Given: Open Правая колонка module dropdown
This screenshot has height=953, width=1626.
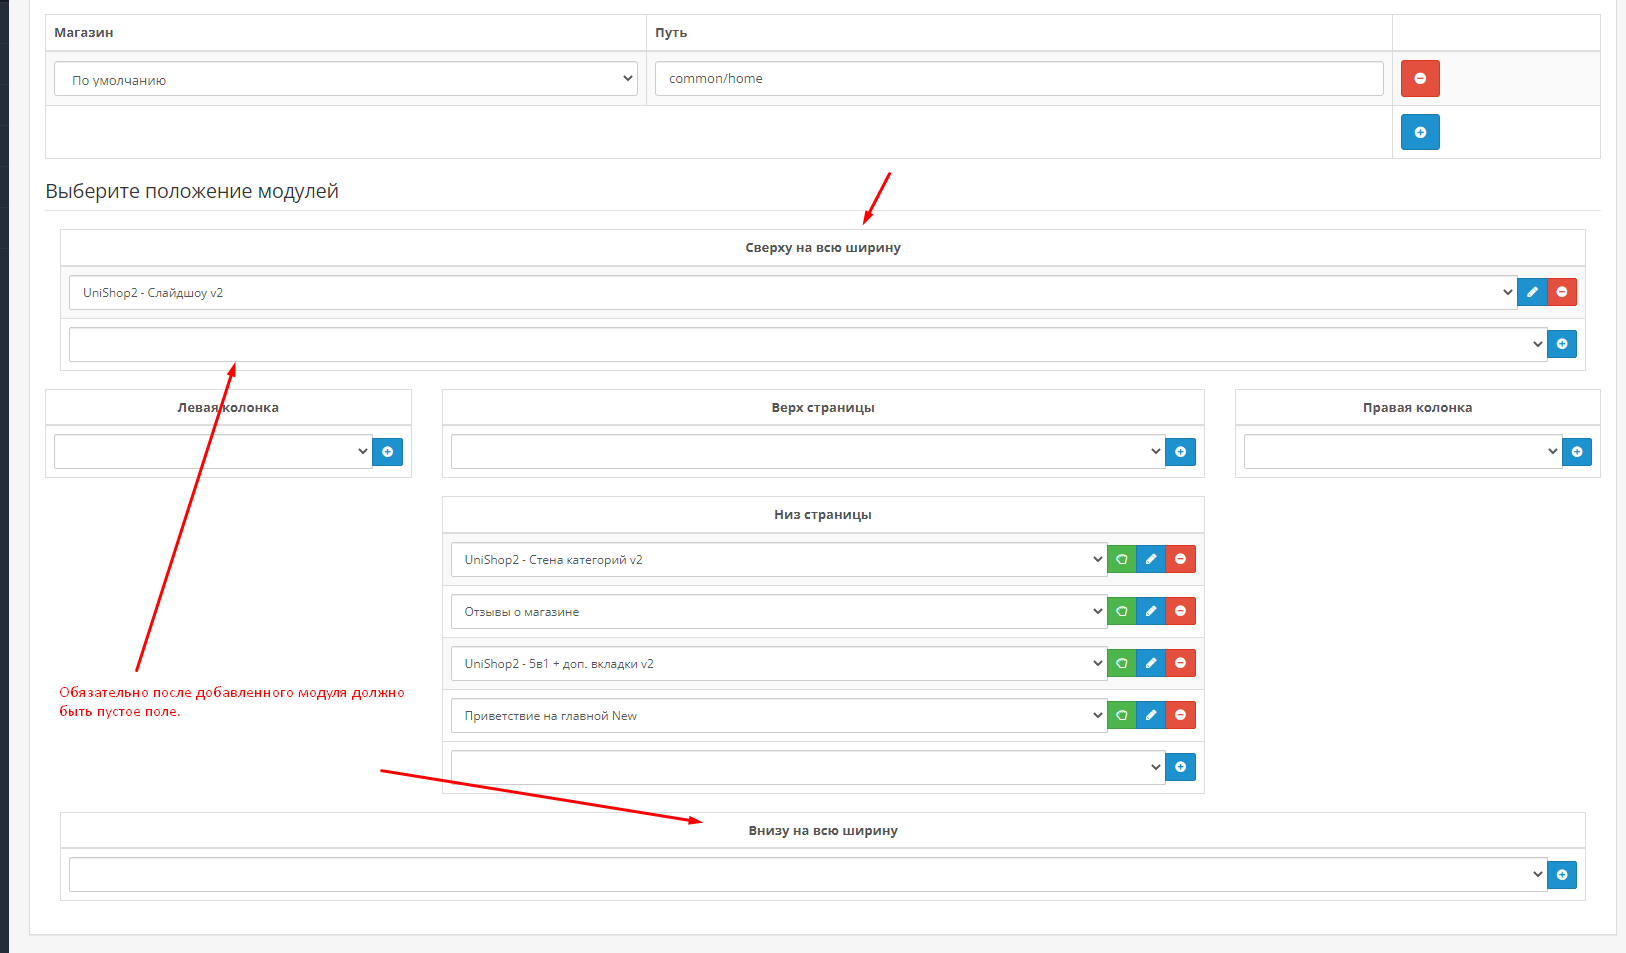Looking at the screenshot, I should 1403,452.
